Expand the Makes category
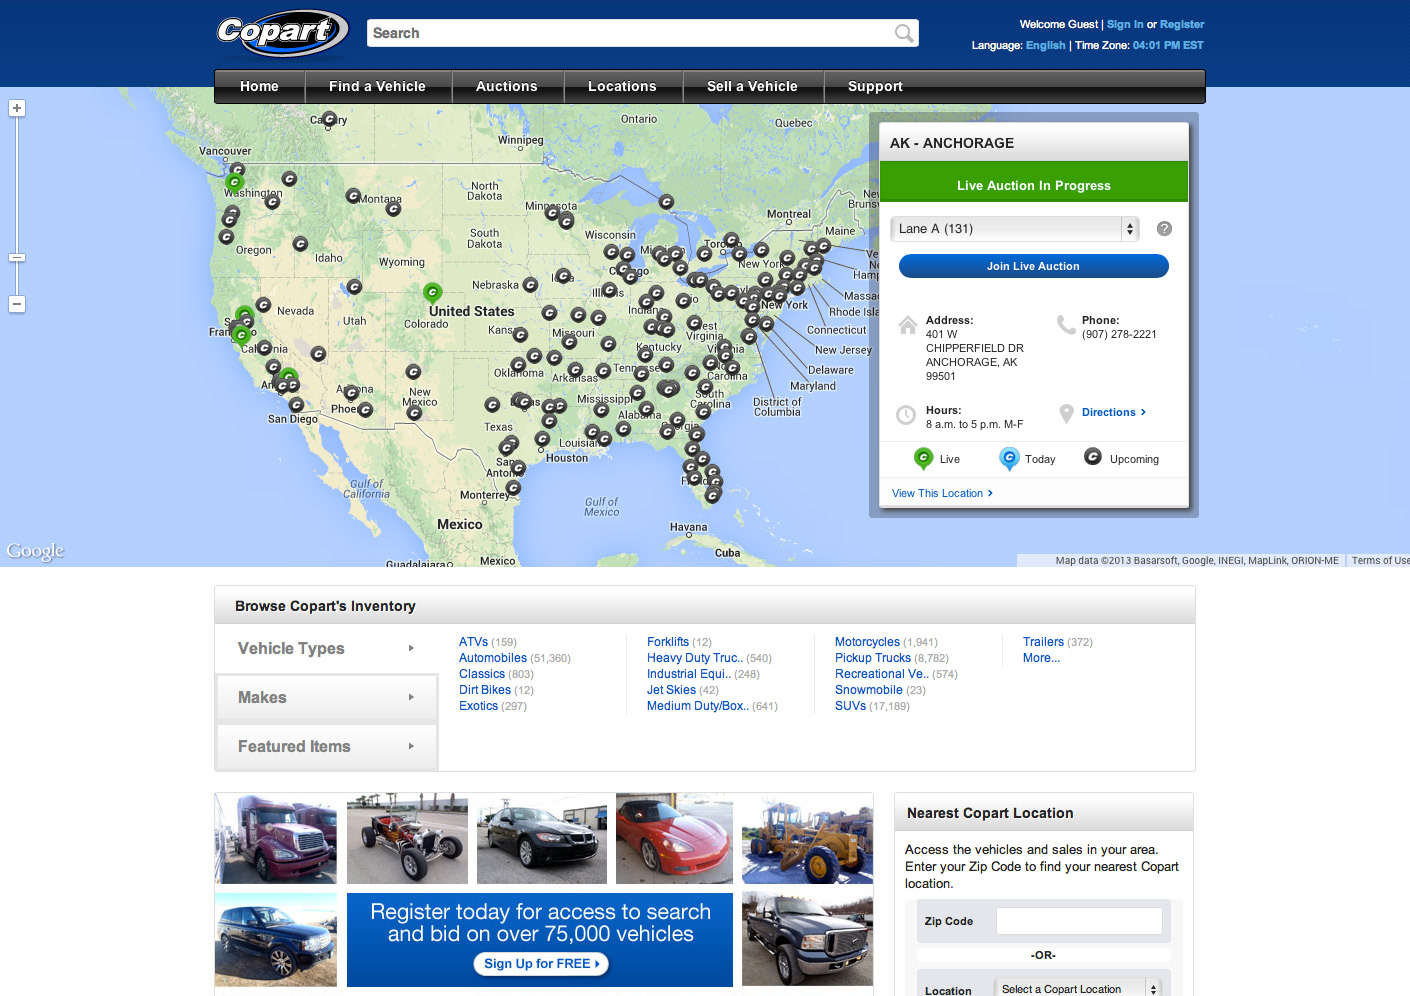The image size is (1410, 996). tap(326, 698)
